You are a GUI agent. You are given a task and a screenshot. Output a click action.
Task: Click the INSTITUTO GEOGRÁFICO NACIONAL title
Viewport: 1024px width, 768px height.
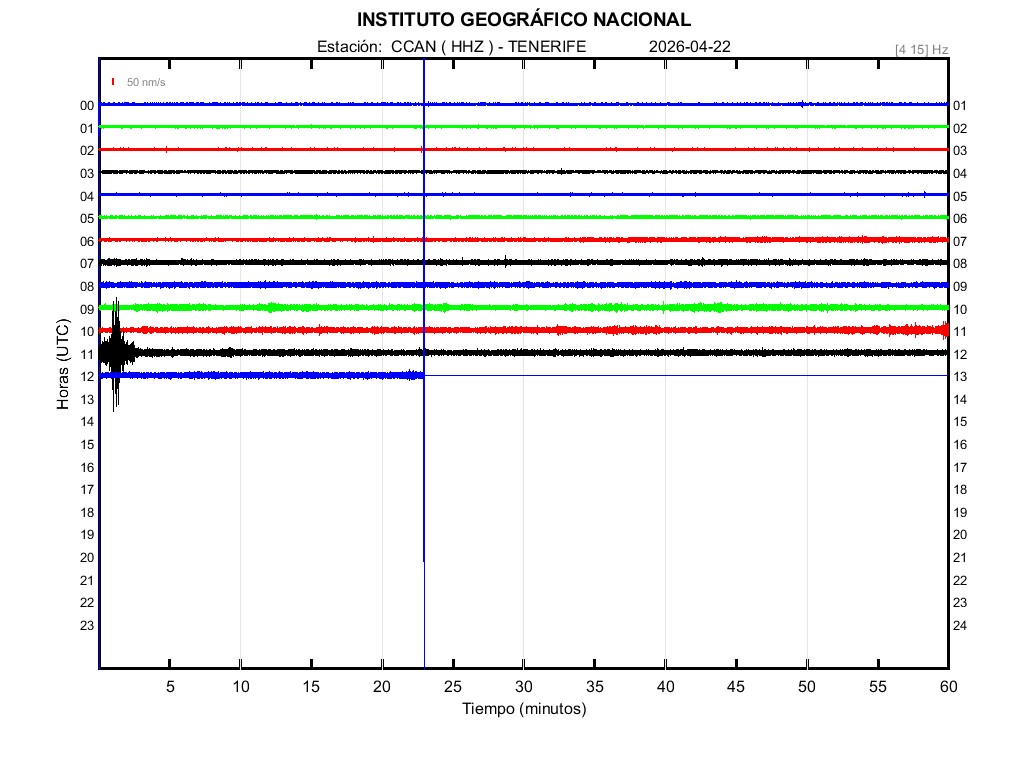[523, 20]
